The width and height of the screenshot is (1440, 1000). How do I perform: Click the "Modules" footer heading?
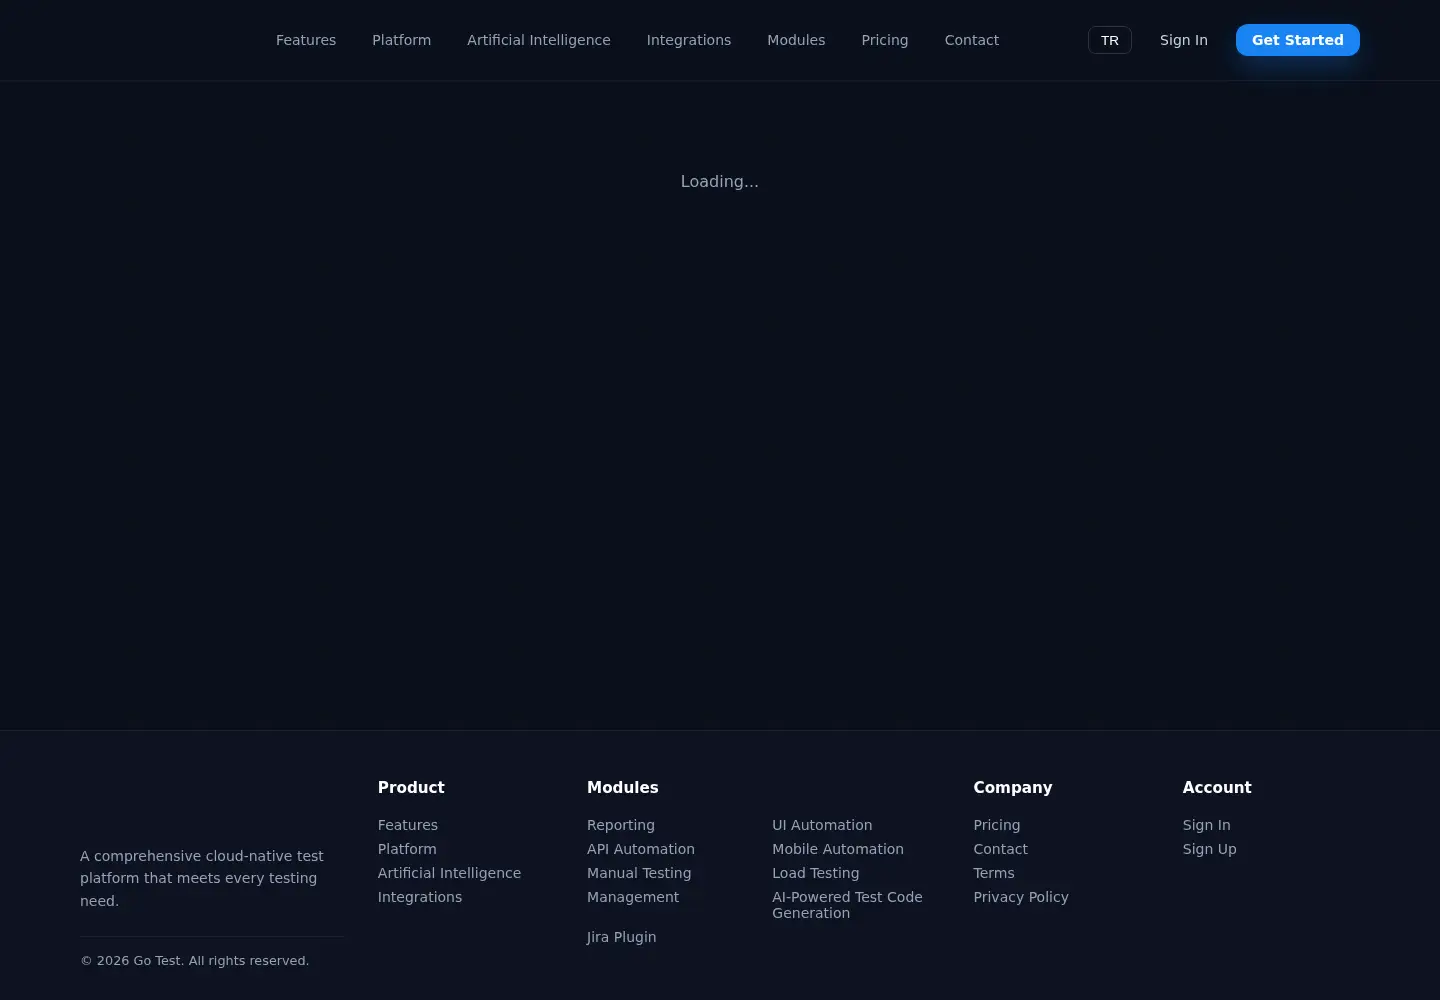pos(623,787)
